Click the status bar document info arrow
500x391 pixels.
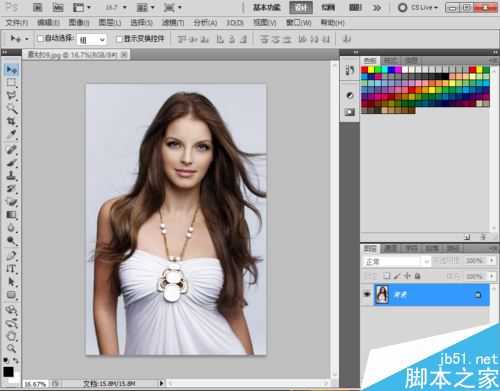pos(161,383)
